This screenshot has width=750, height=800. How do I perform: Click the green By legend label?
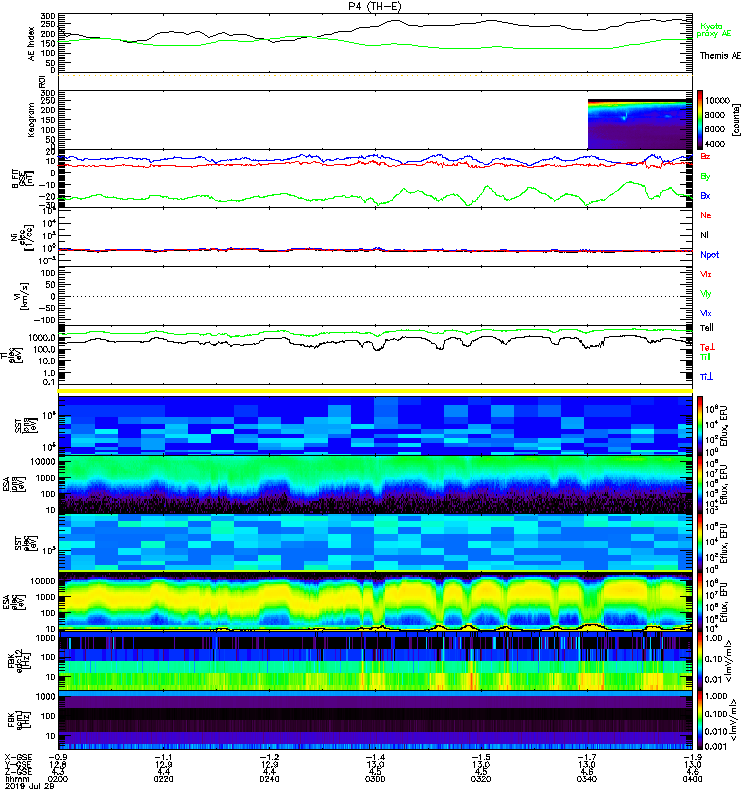coord(705,177)
